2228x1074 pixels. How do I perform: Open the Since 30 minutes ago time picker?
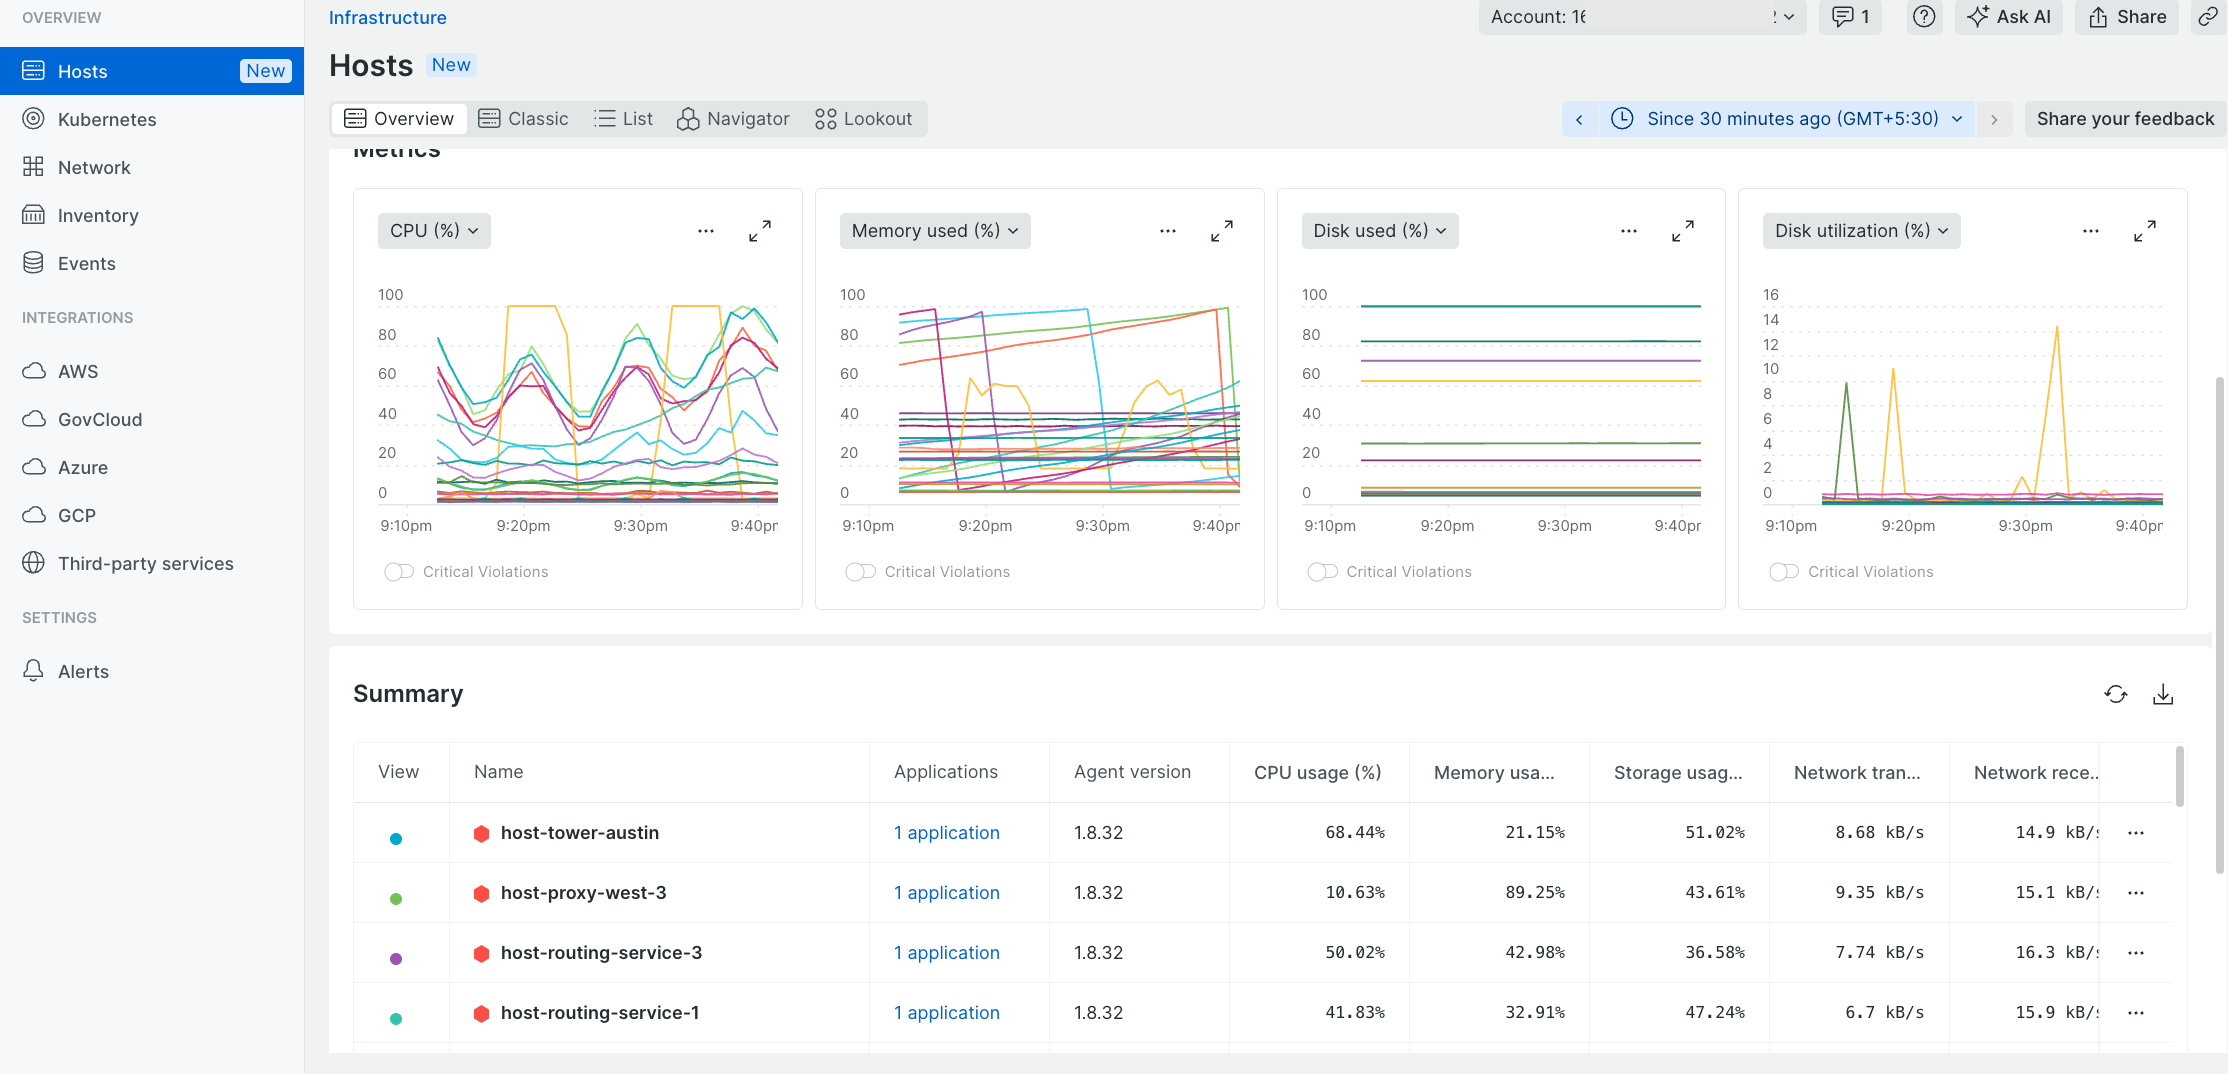(x=1785, y=119)
